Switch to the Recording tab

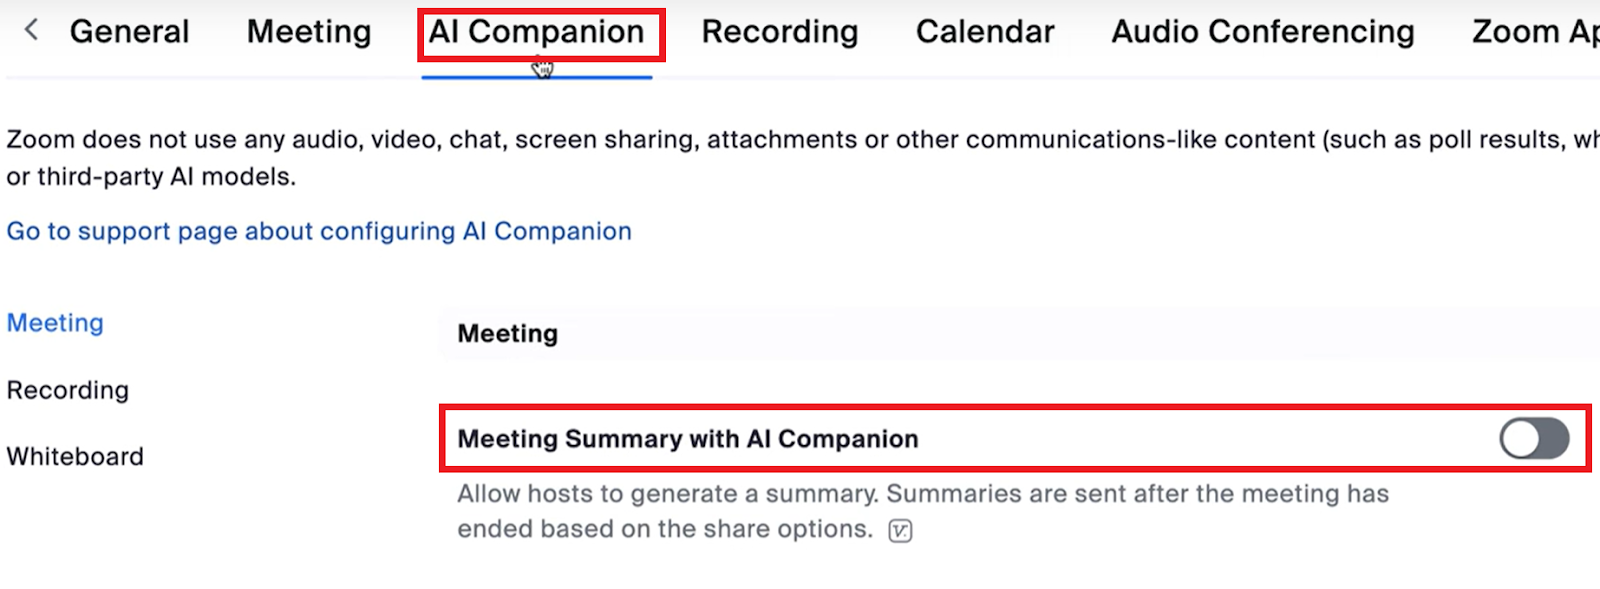click(780, 31)
